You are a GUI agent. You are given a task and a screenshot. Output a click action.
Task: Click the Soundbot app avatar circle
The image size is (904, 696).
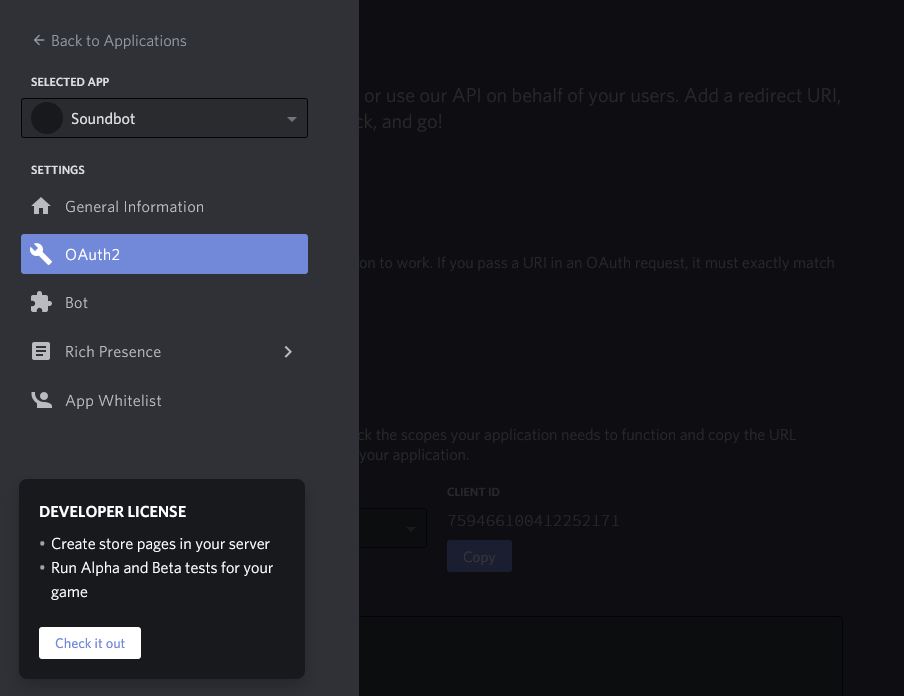[47, 118]
